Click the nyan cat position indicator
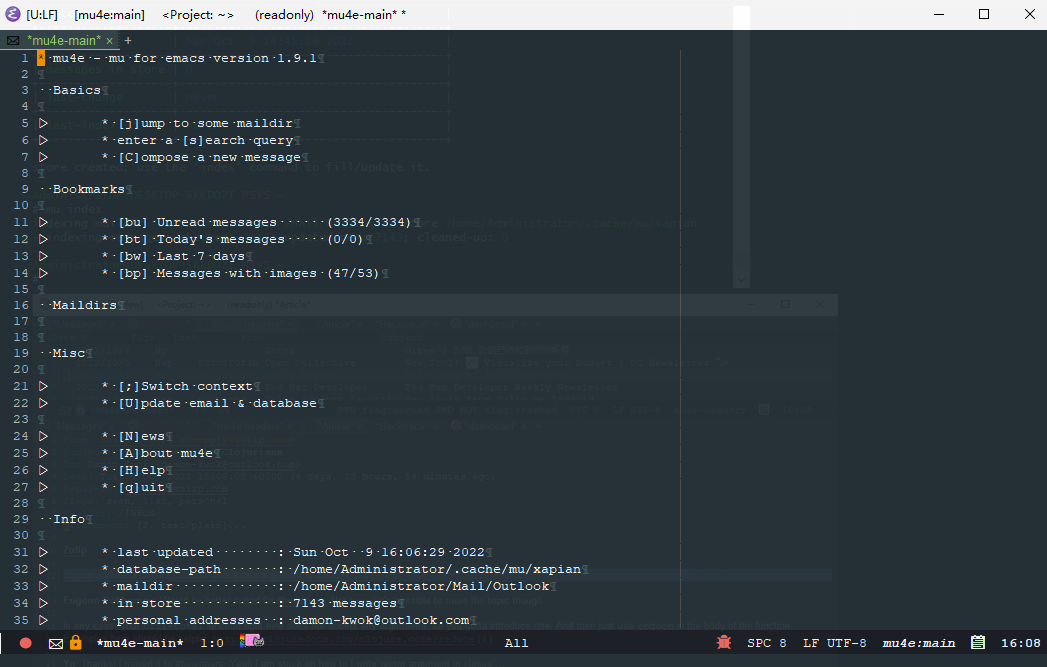 252,641
